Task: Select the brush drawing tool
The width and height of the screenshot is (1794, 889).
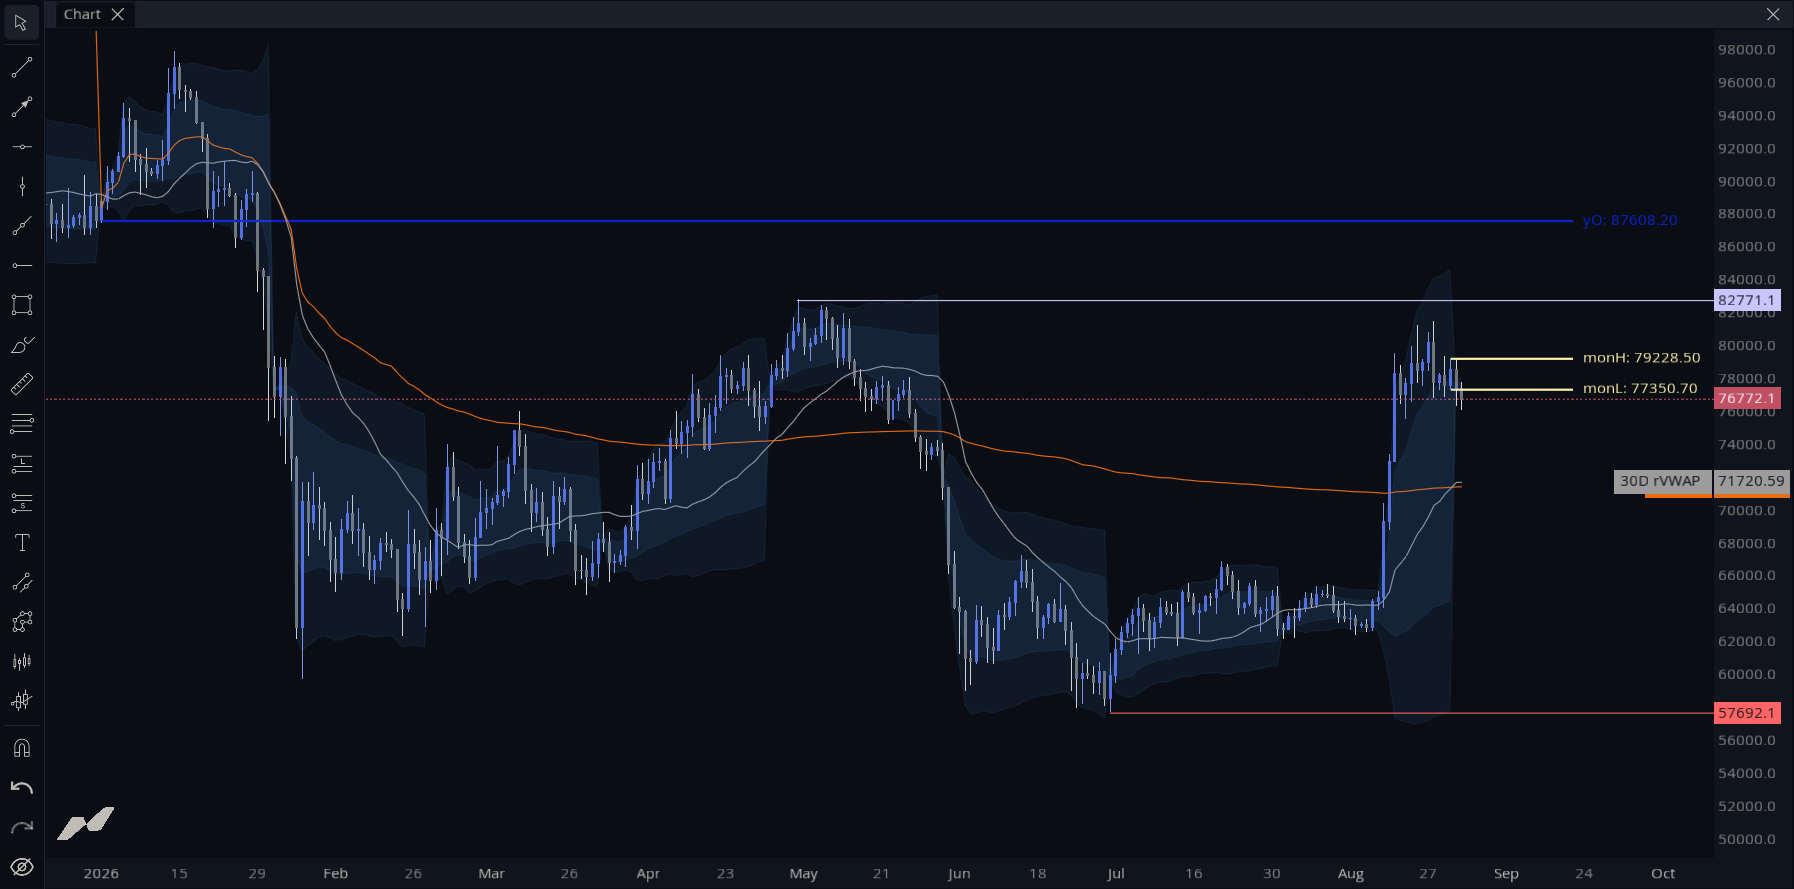Action: [21, 345]
